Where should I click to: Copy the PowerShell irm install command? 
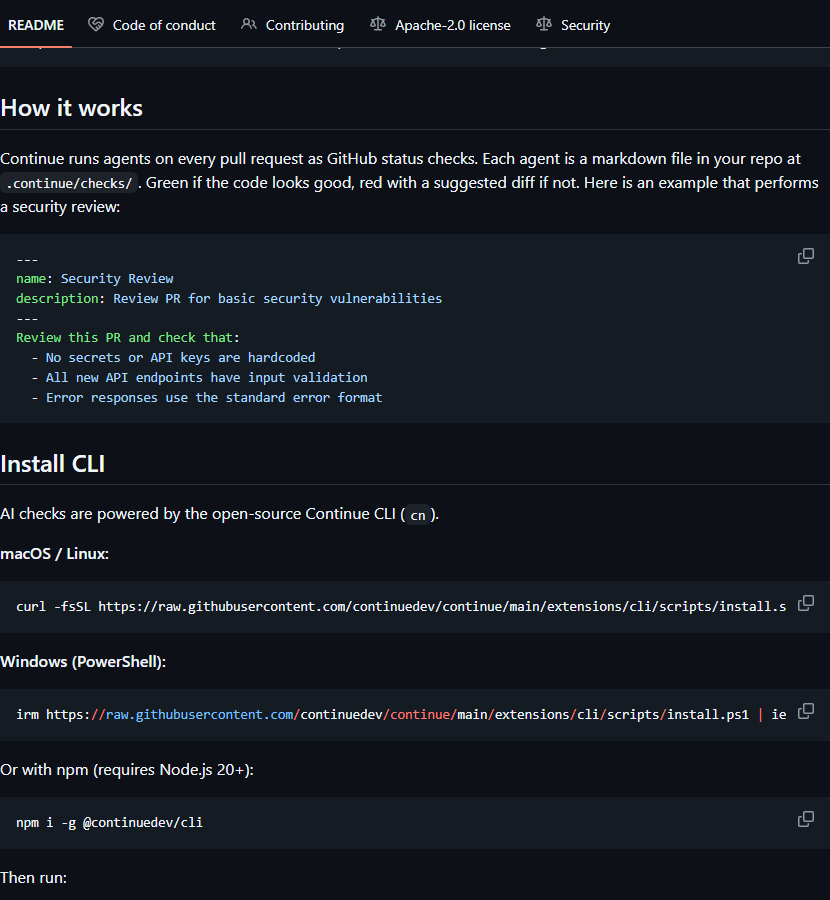click(x=805, y=711)
